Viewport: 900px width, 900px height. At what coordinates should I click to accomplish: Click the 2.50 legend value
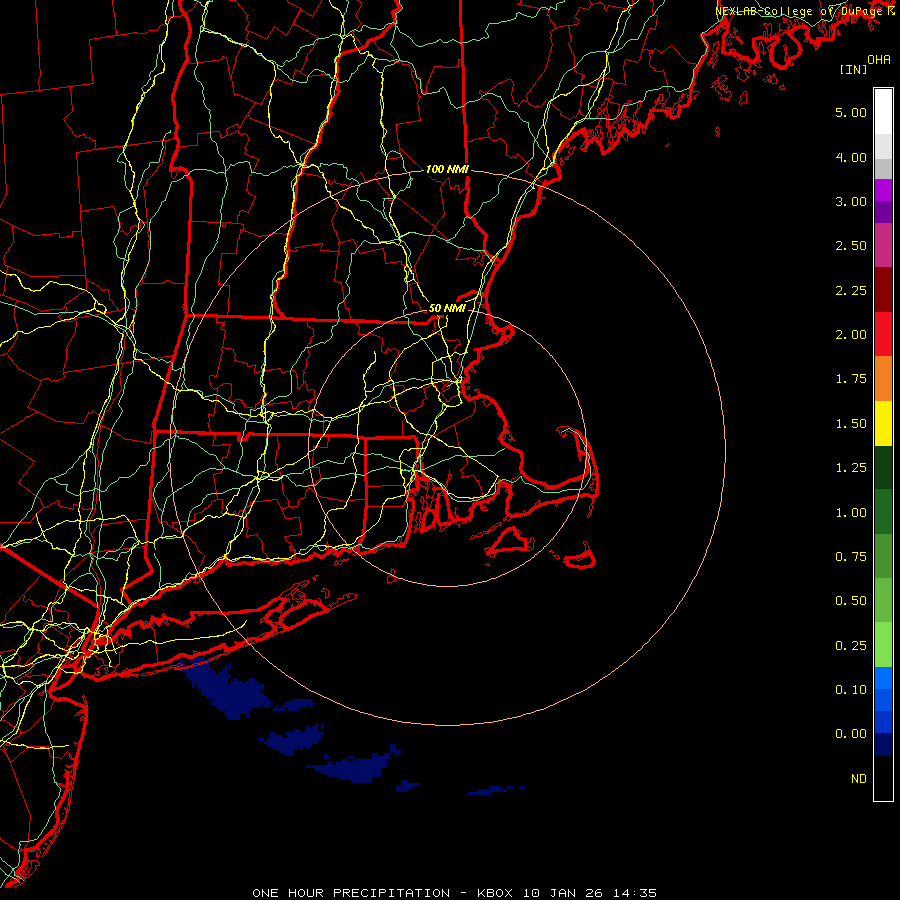[851, 246]
